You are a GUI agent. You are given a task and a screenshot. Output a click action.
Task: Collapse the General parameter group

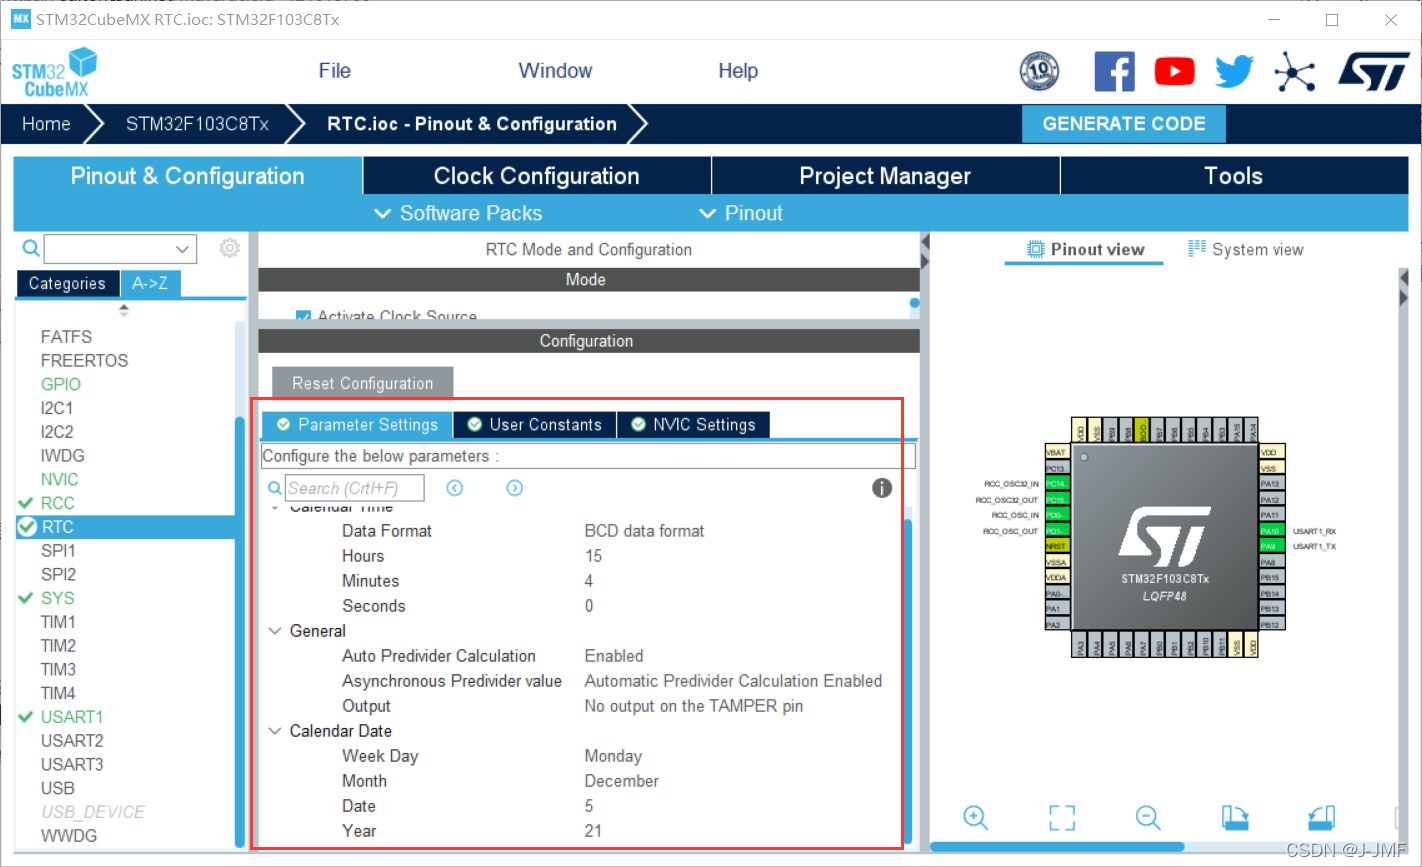tap(275, 631)
